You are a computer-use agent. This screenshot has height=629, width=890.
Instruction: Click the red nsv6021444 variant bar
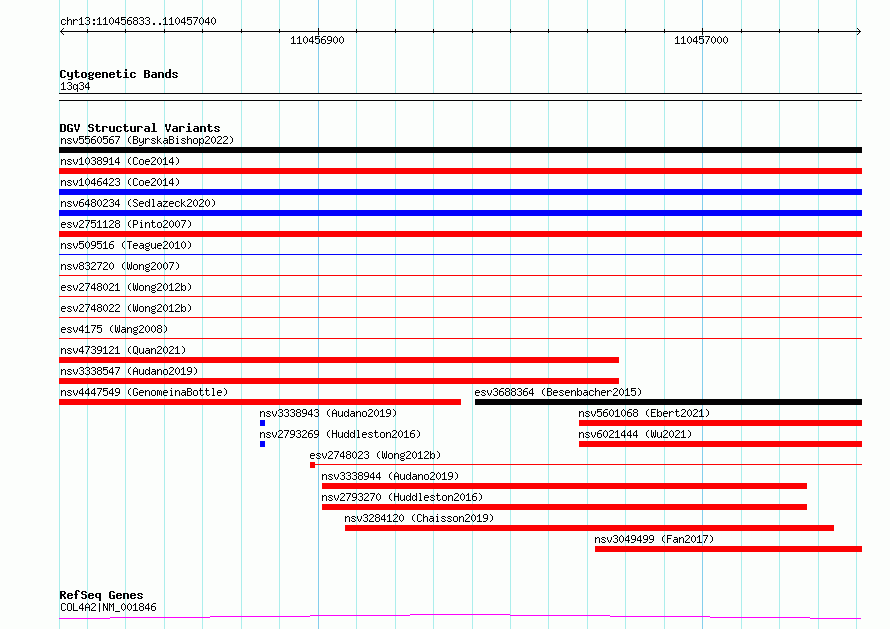click(720, 444)
